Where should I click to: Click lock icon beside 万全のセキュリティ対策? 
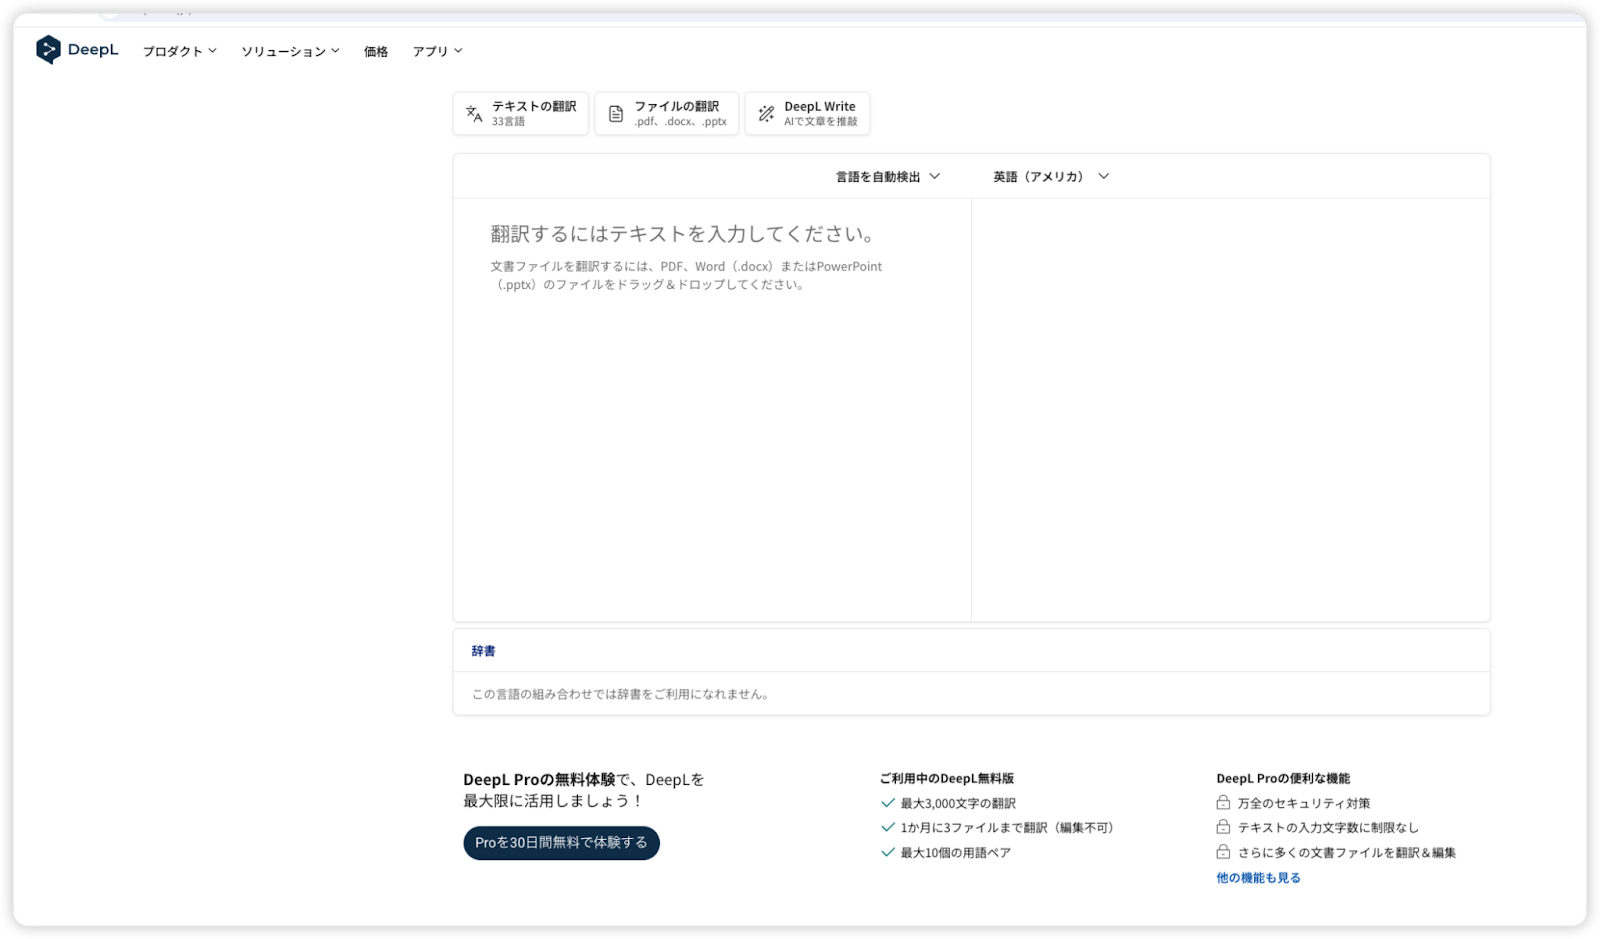pyautogui.click(x=1223, y=802)
